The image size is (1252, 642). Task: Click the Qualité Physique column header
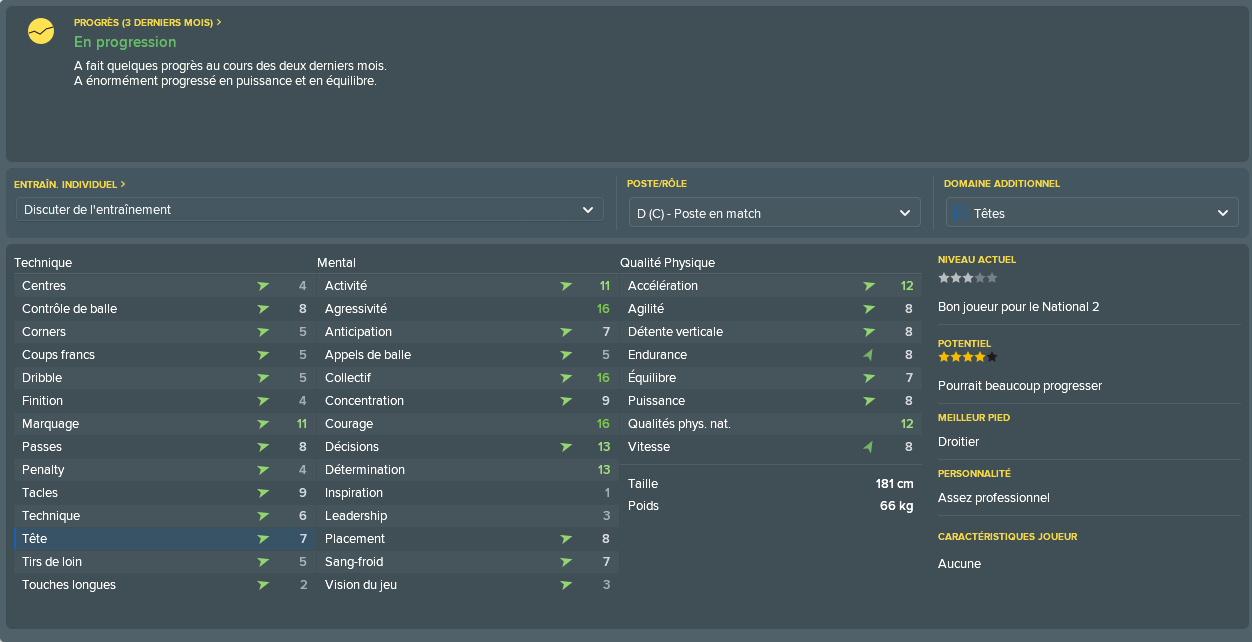click(x=667, y=263)
